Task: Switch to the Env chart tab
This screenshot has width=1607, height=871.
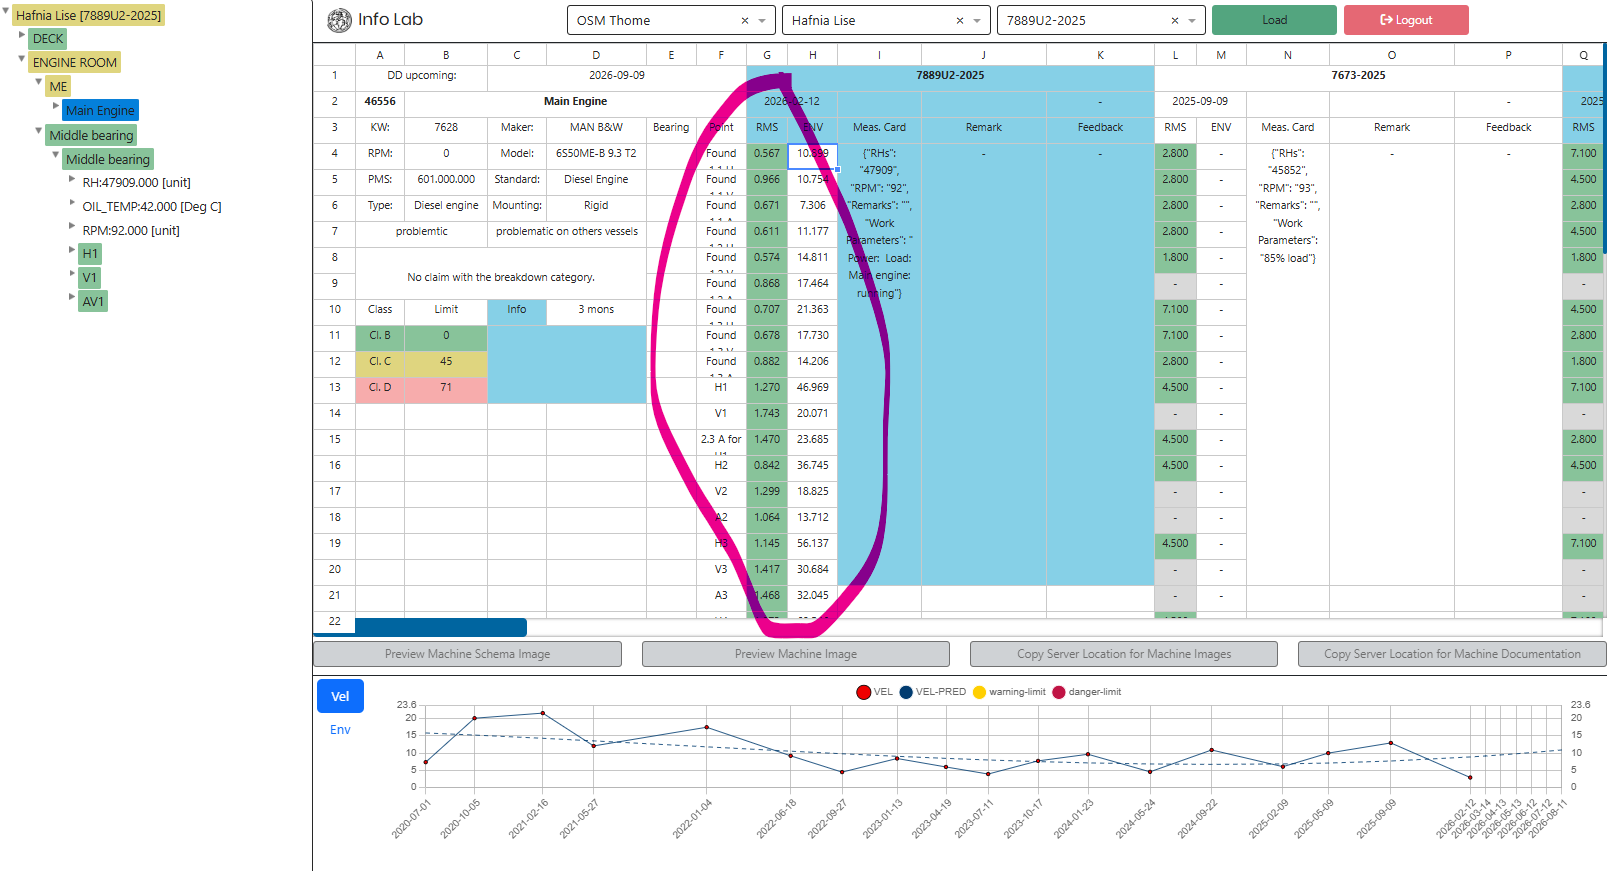Action: [x=340, y=730]
